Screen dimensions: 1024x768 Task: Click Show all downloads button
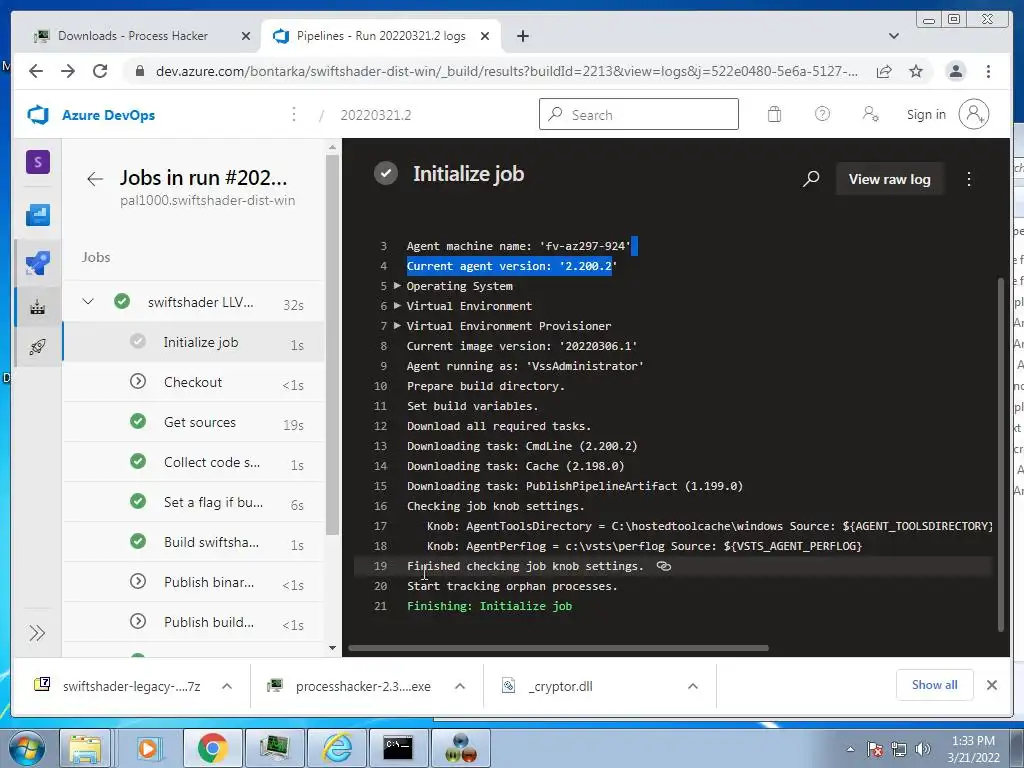(x=935, y=684)
